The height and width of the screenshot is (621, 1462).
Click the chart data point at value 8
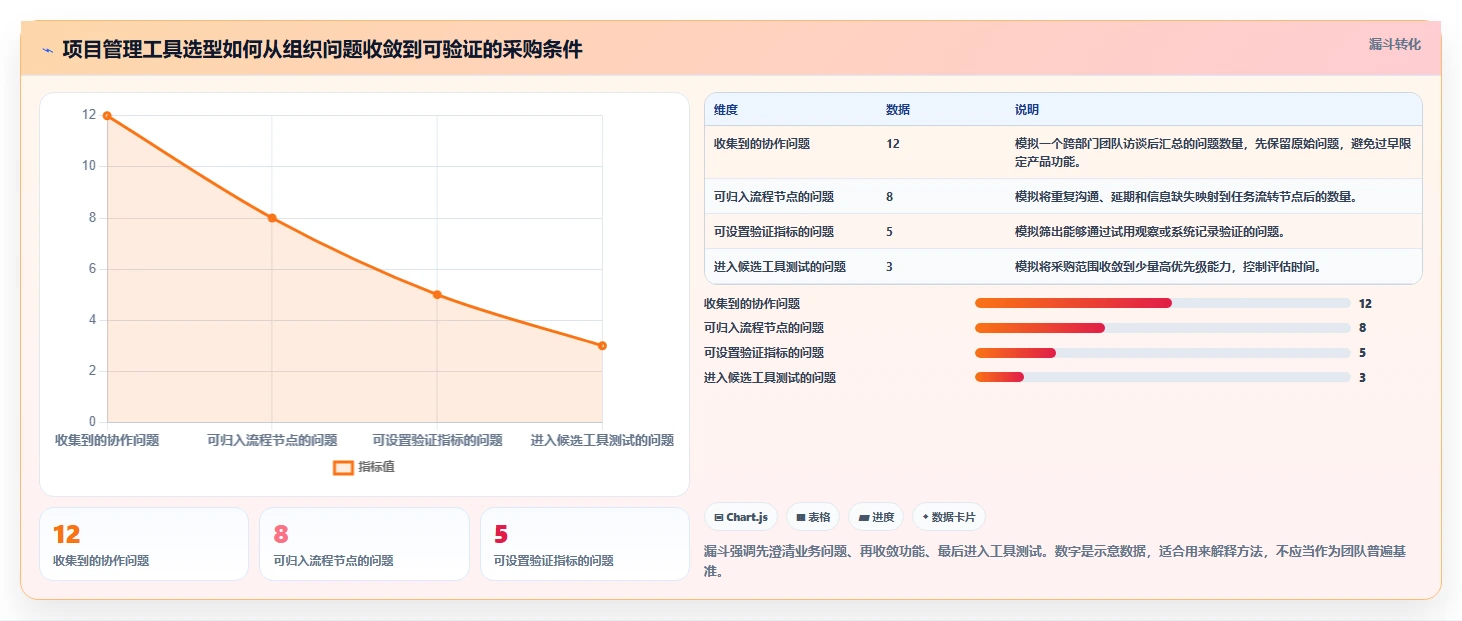[x=272, y=218]
